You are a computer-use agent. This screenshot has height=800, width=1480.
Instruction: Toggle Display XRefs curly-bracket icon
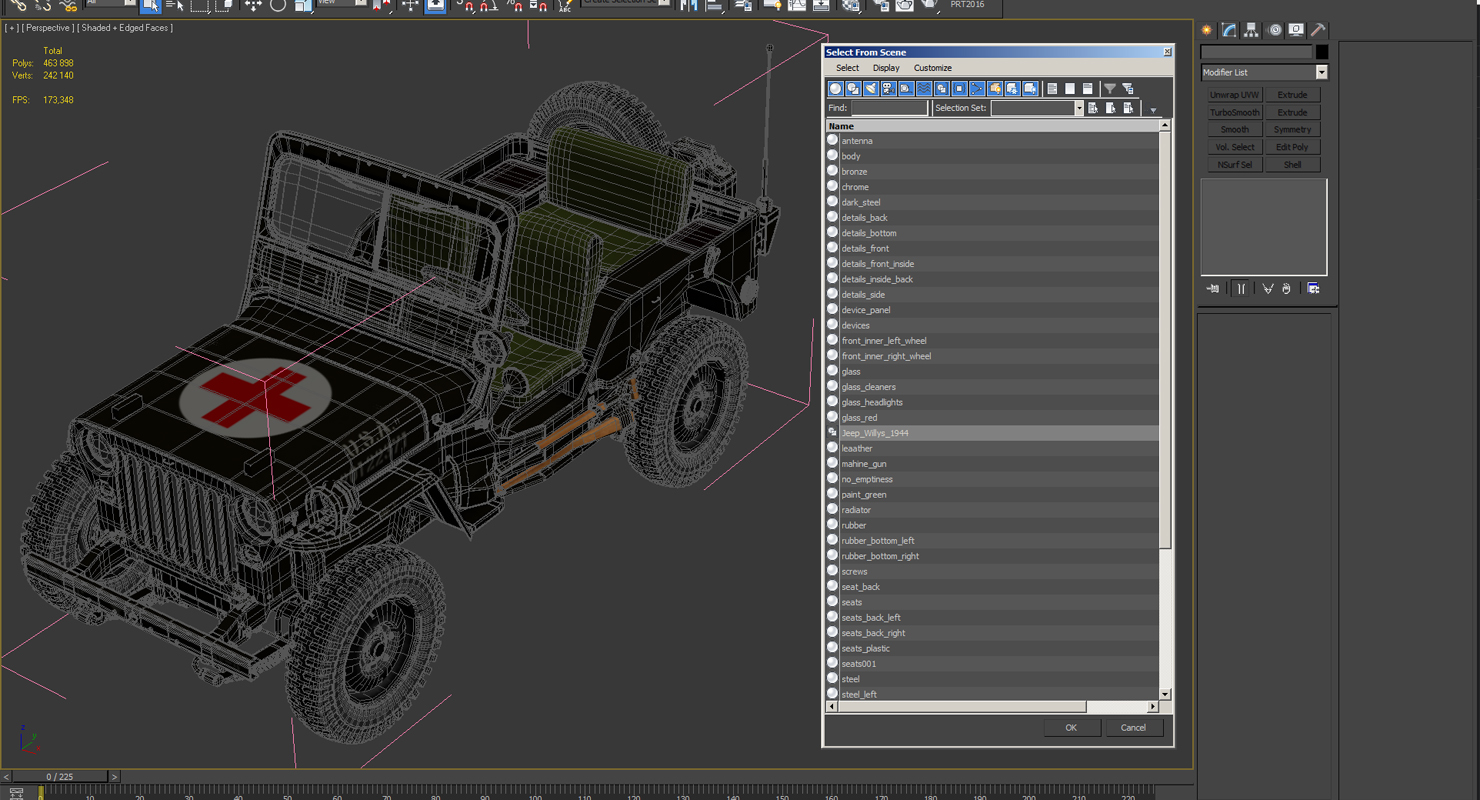959,89
